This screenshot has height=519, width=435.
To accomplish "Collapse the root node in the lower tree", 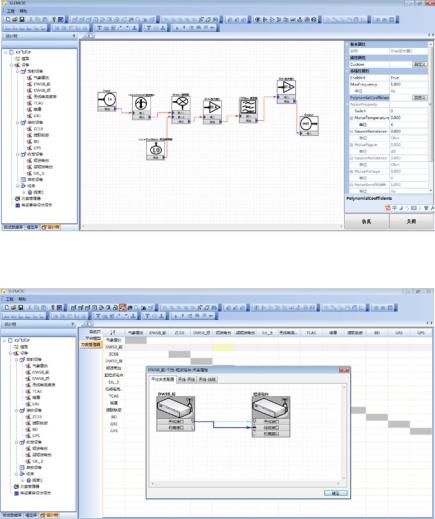I will pos(5,341).
